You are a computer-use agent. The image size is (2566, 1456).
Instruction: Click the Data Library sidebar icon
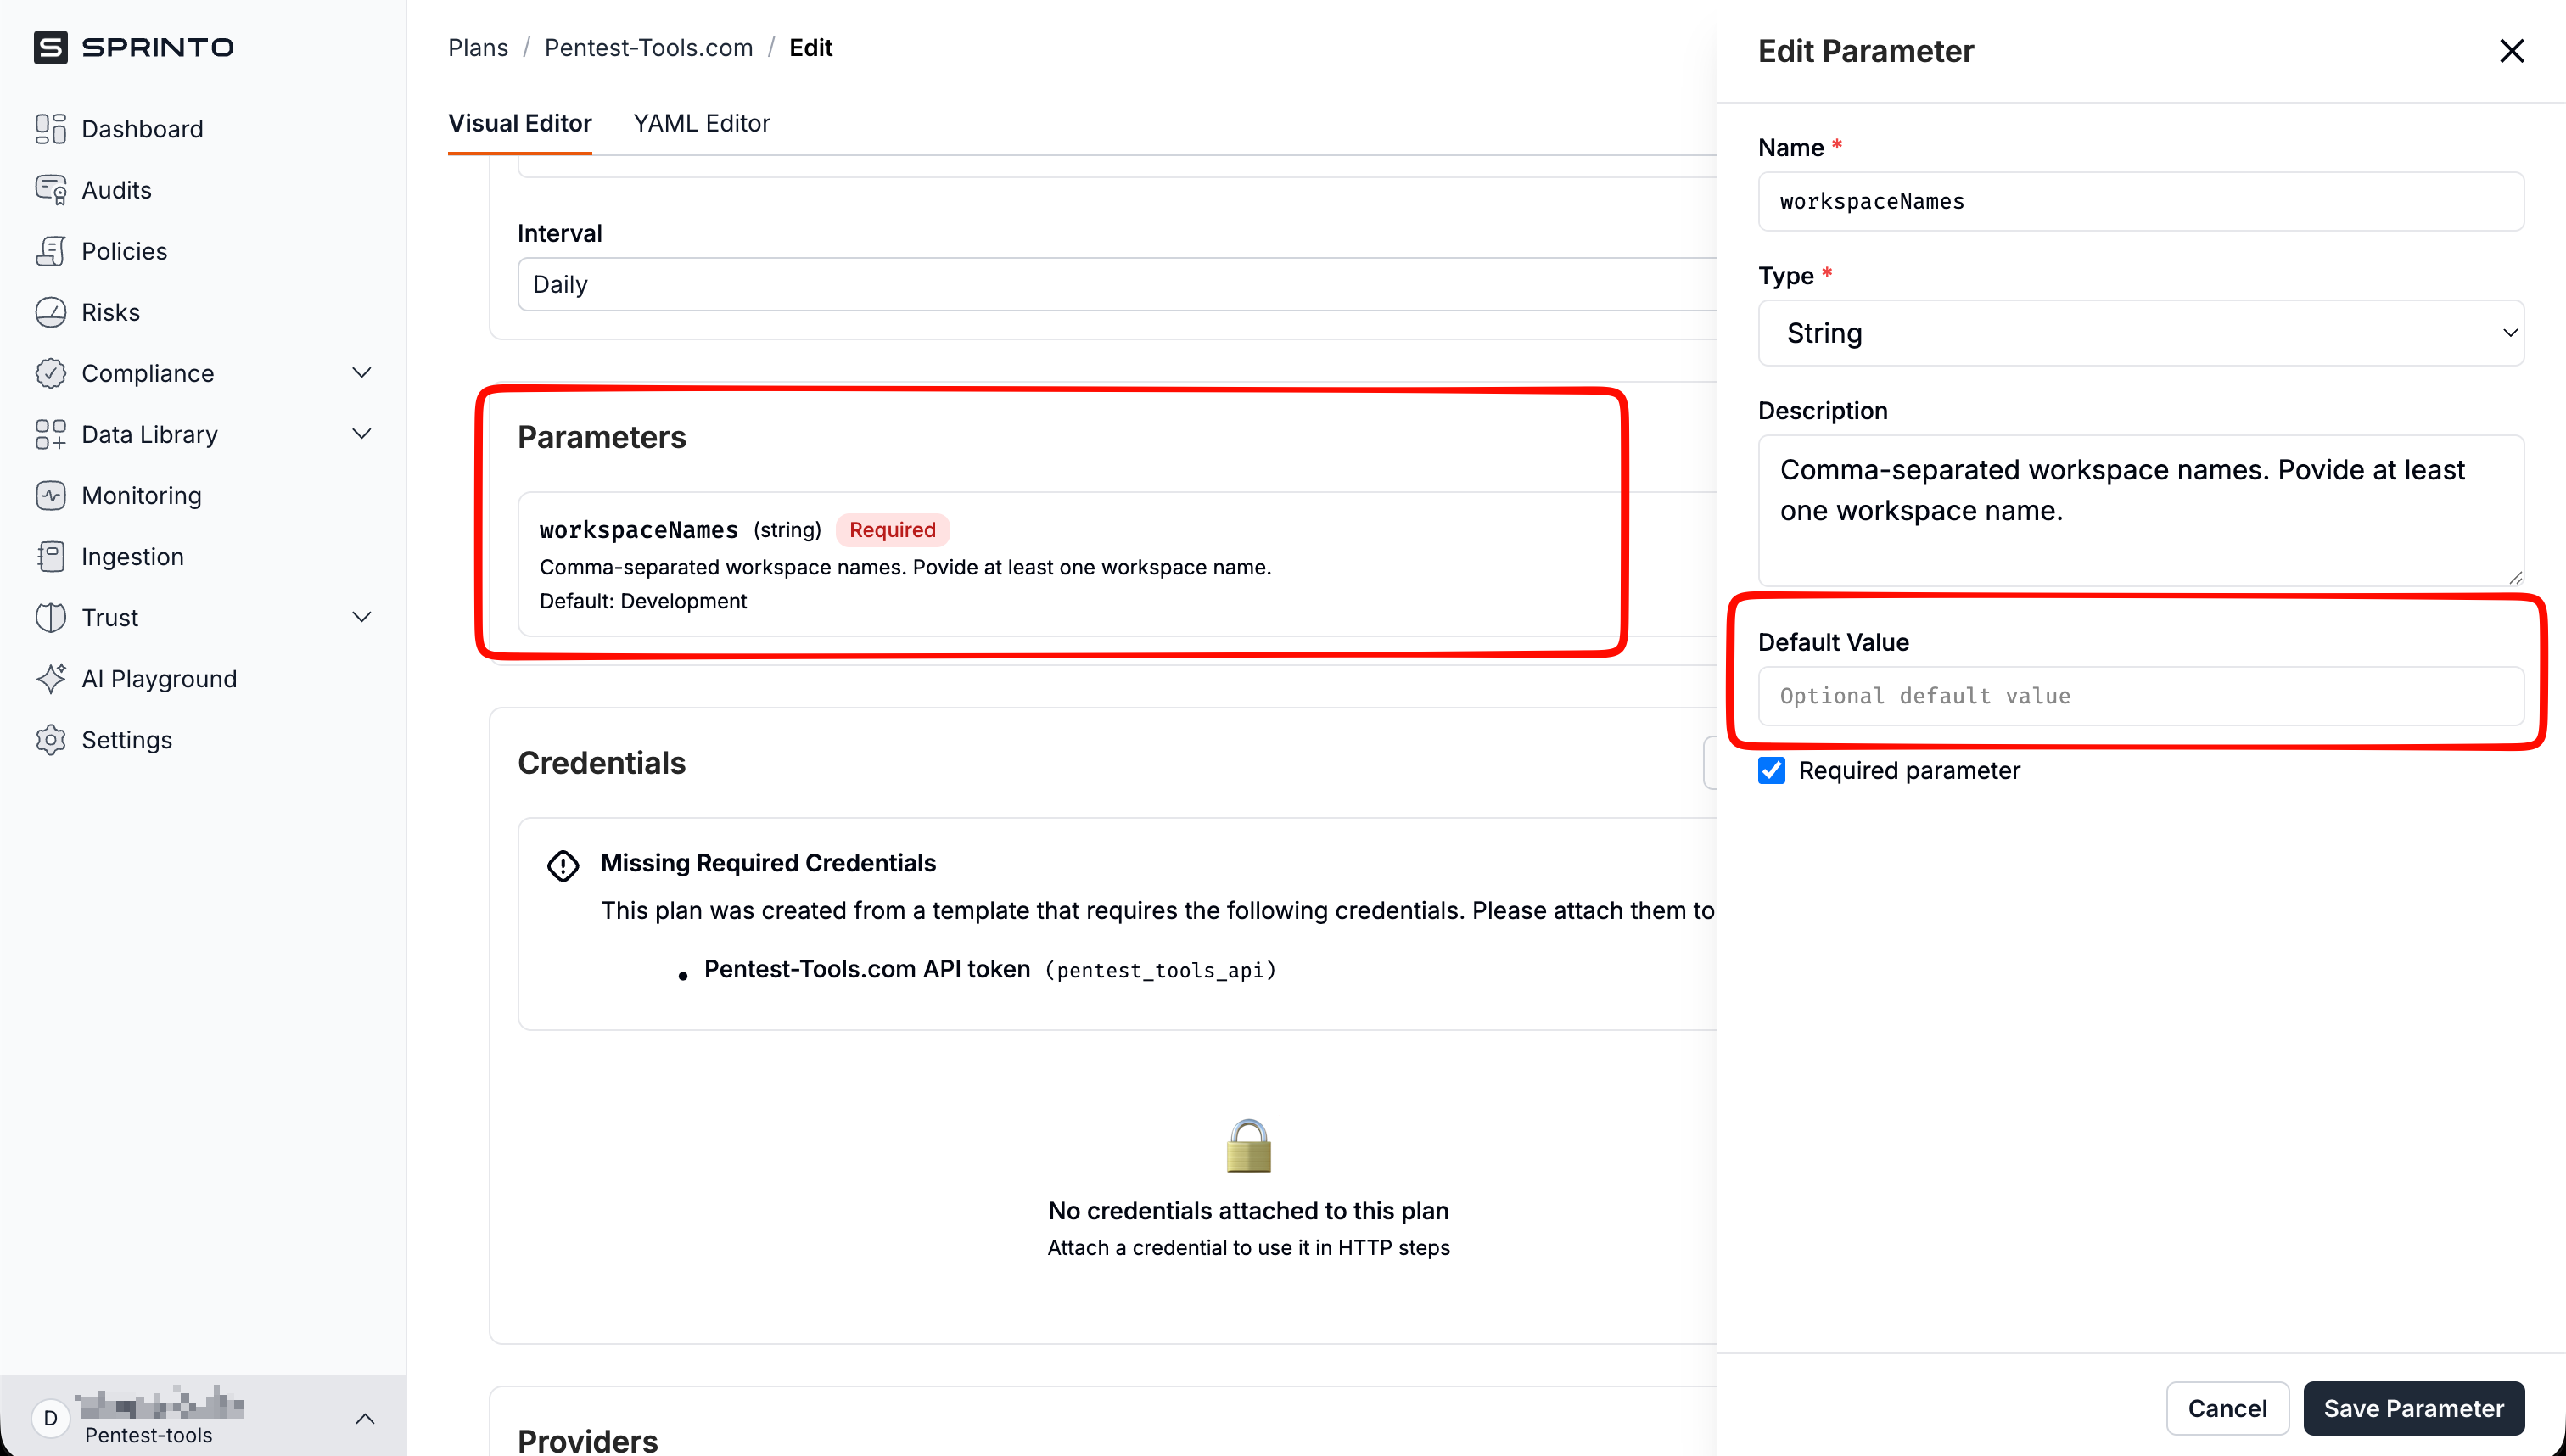(x=51, y=434)
